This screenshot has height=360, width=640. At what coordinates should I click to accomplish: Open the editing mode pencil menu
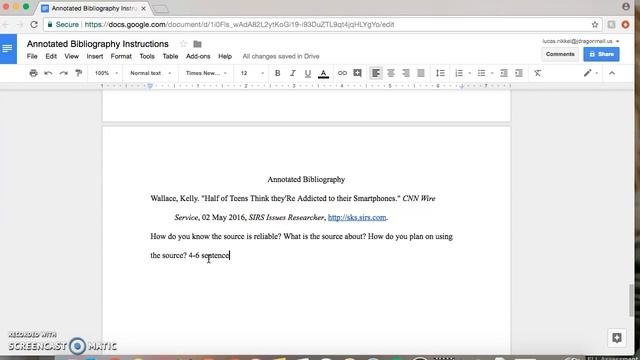(590, 73)
